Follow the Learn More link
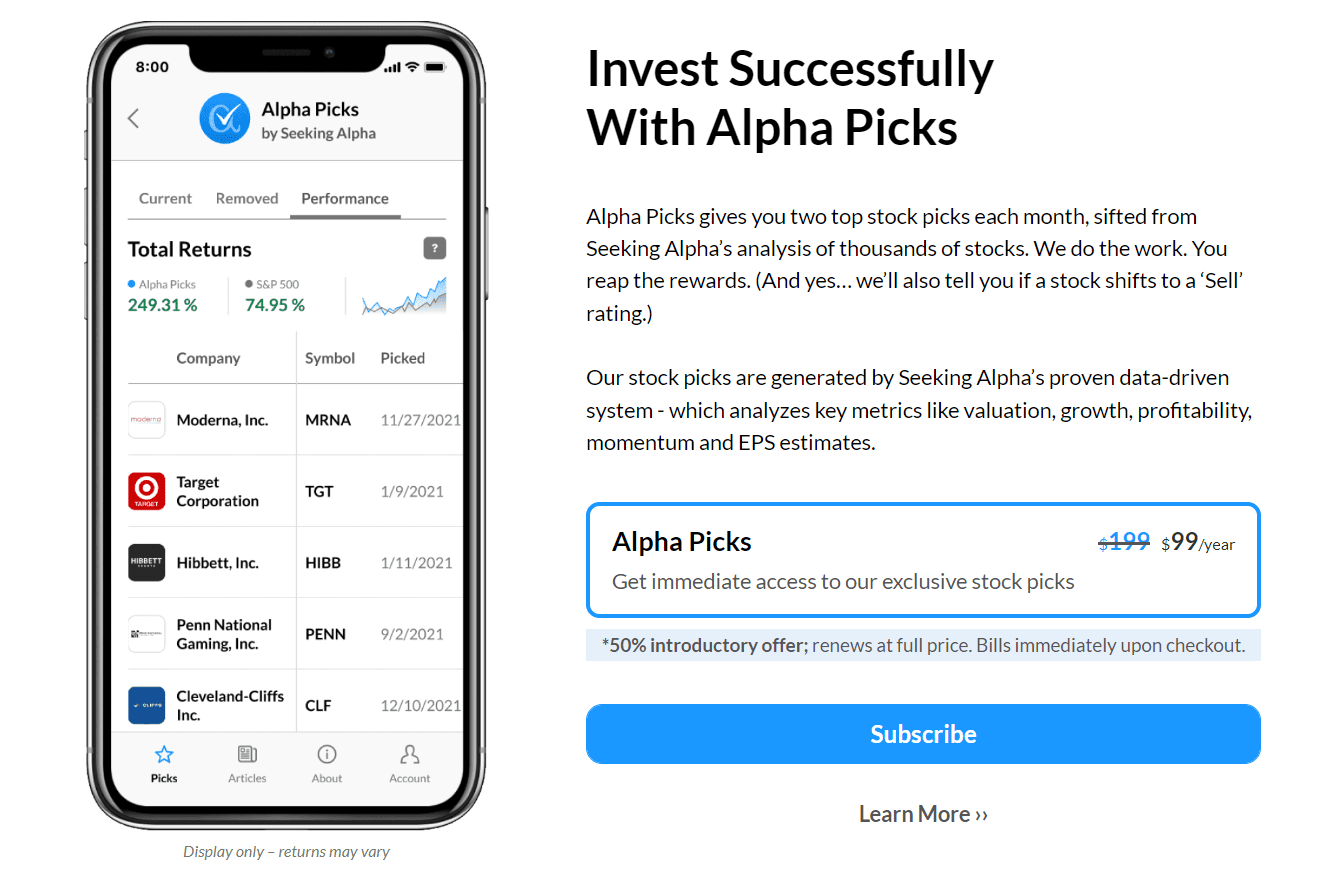The width and height of the screenshot is (1341, 878). tap(923, 814)
